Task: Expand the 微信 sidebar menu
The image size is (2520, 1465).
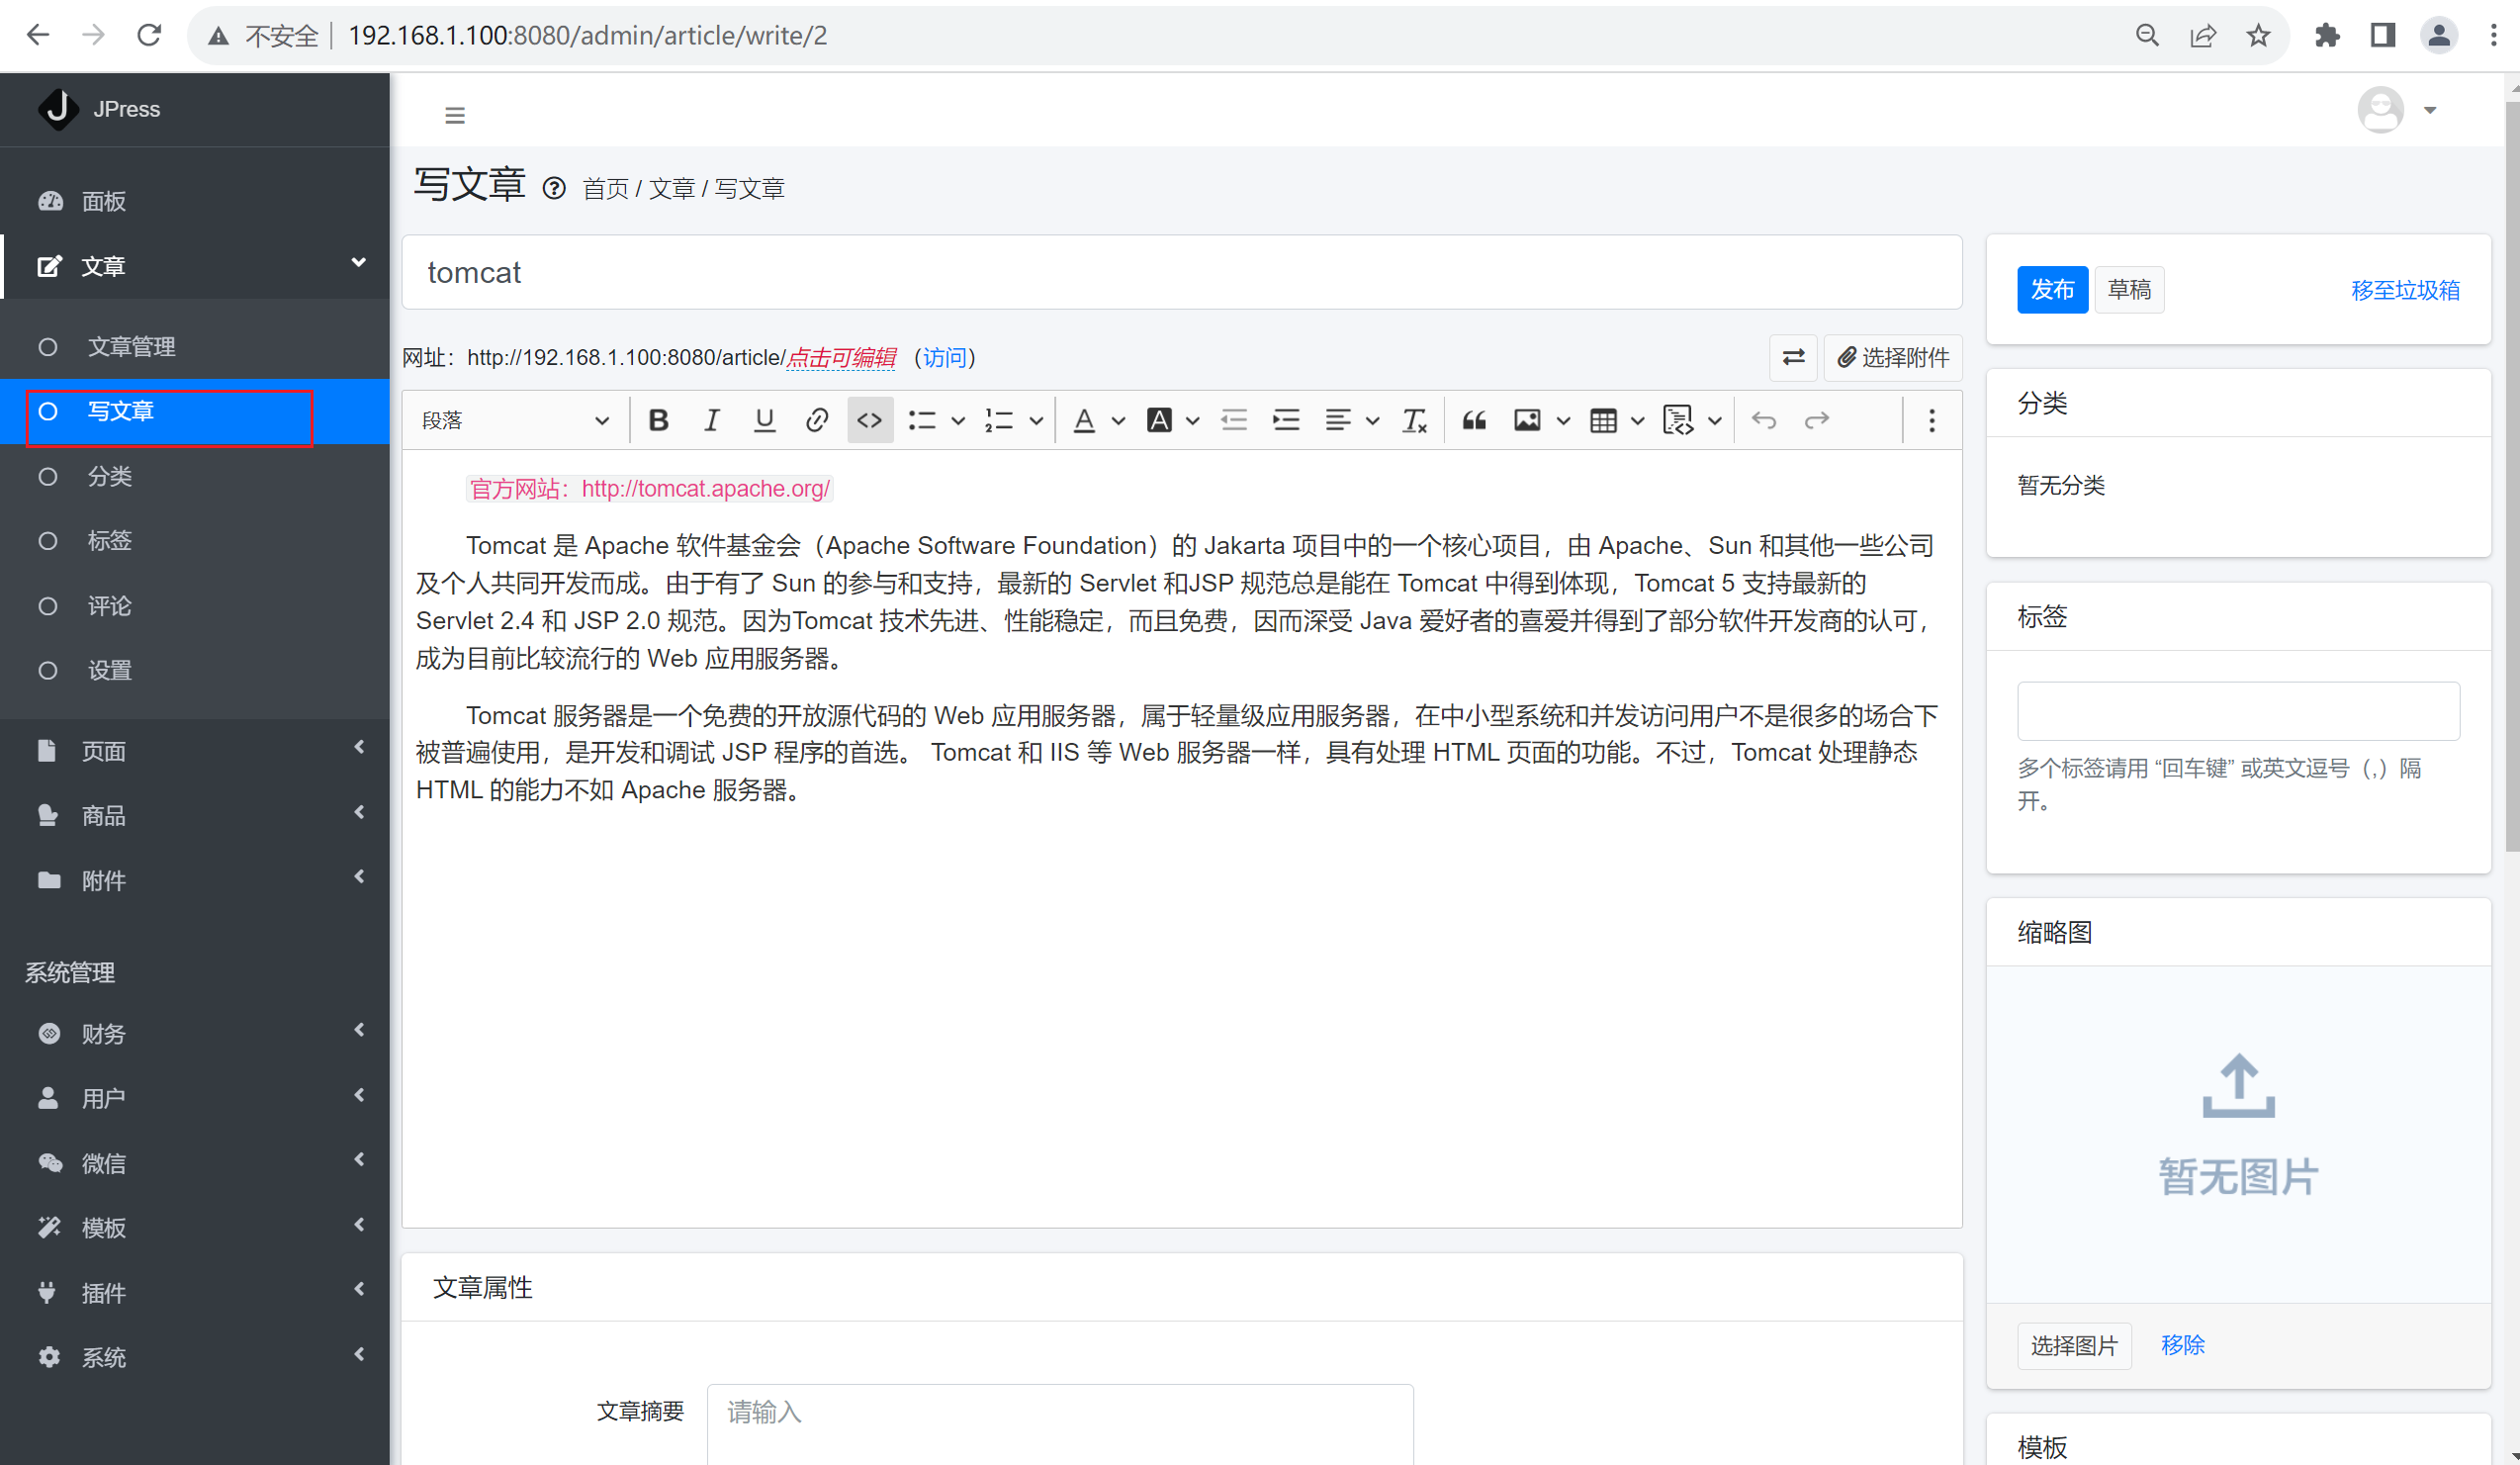Action: pos(195,1163)
